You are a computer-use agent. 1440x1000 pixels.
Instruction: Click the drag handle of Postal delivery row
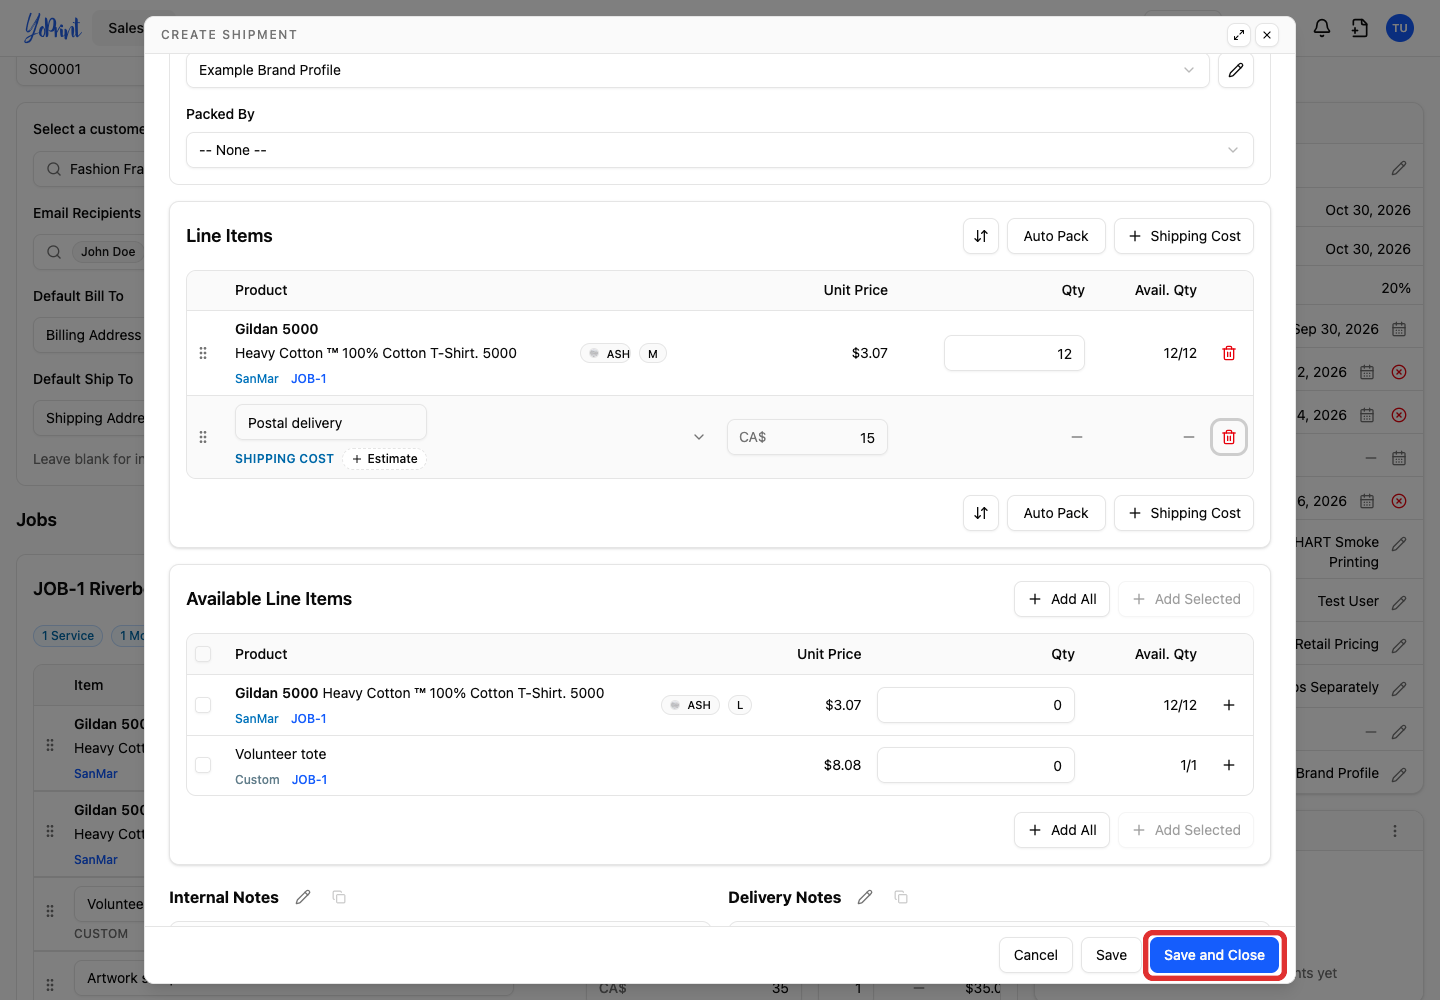tap(203, 437)
